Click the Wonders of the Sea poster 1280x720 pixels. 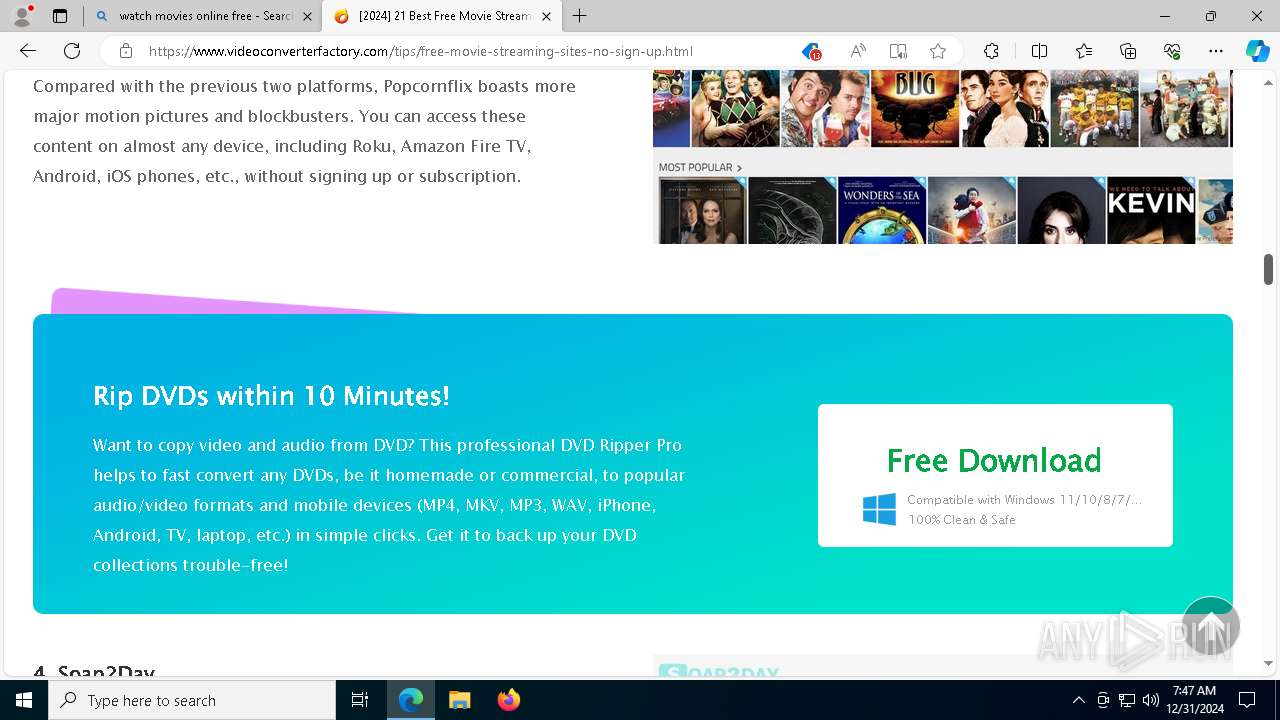(882, 210)
